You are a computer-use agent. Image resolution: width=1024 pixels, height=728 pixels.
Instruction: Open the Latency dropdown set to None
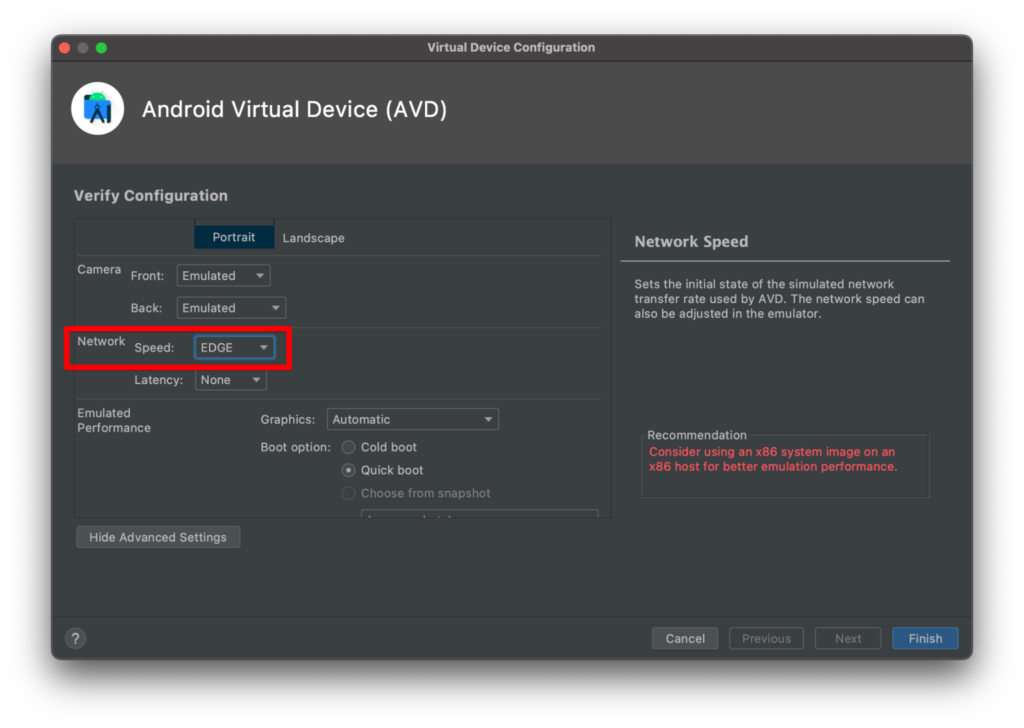click(x=230, y=380)
